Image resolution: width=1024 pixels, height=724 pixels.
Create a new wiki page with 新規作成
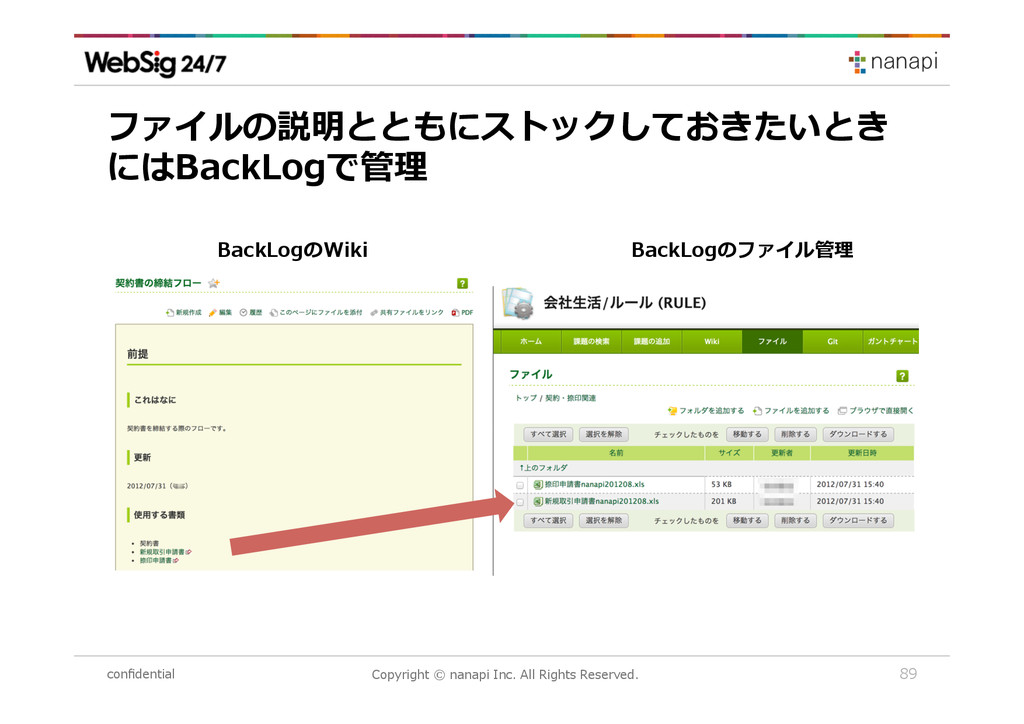(184, 313)
